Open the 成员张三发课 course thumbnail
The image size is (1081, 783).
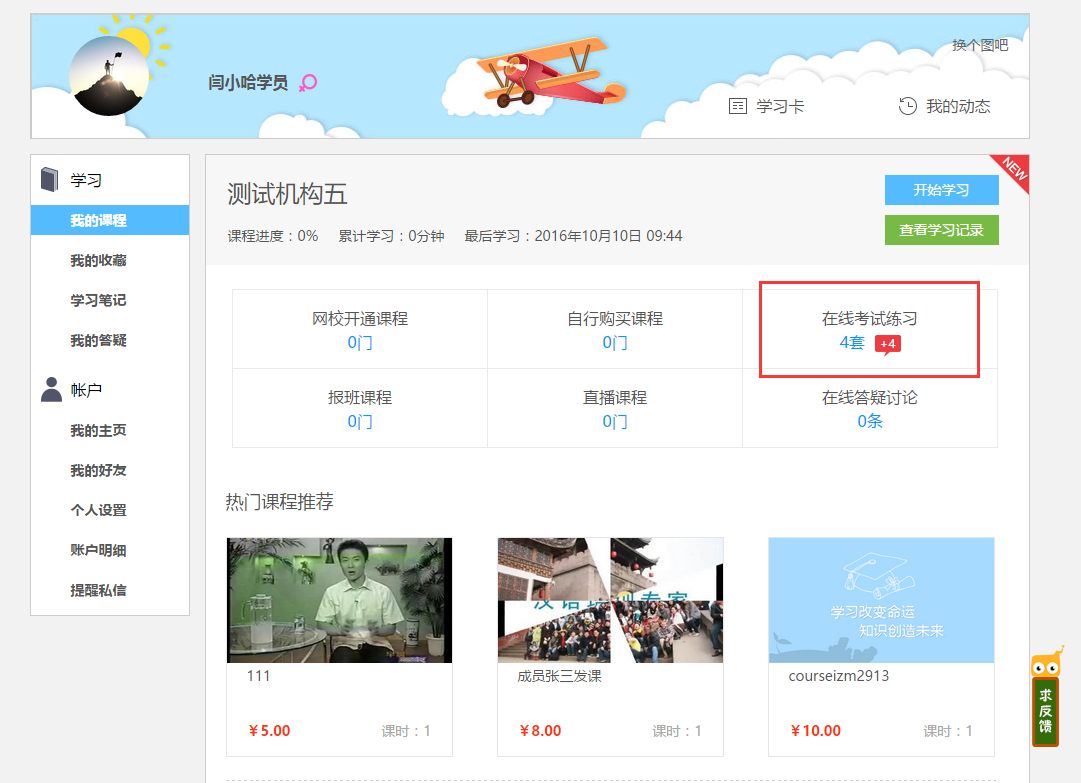click(x=610, y=600)
